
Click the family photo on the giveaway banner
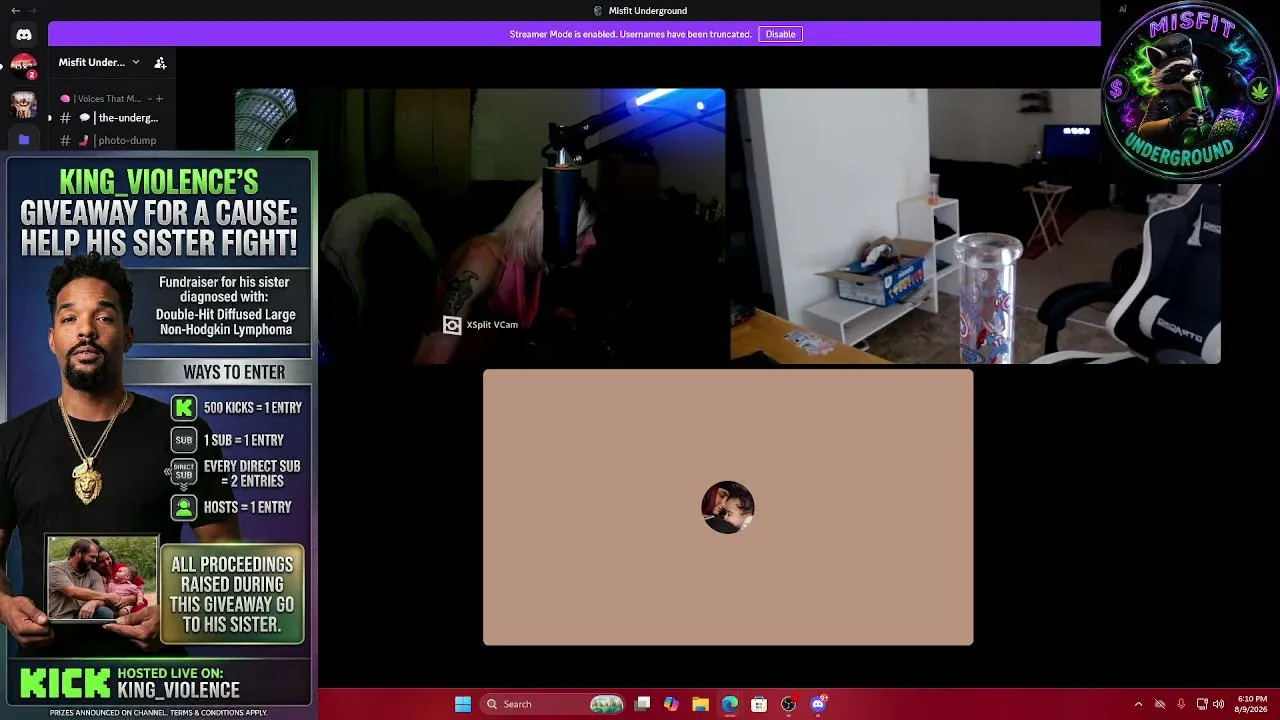[101, 578]
